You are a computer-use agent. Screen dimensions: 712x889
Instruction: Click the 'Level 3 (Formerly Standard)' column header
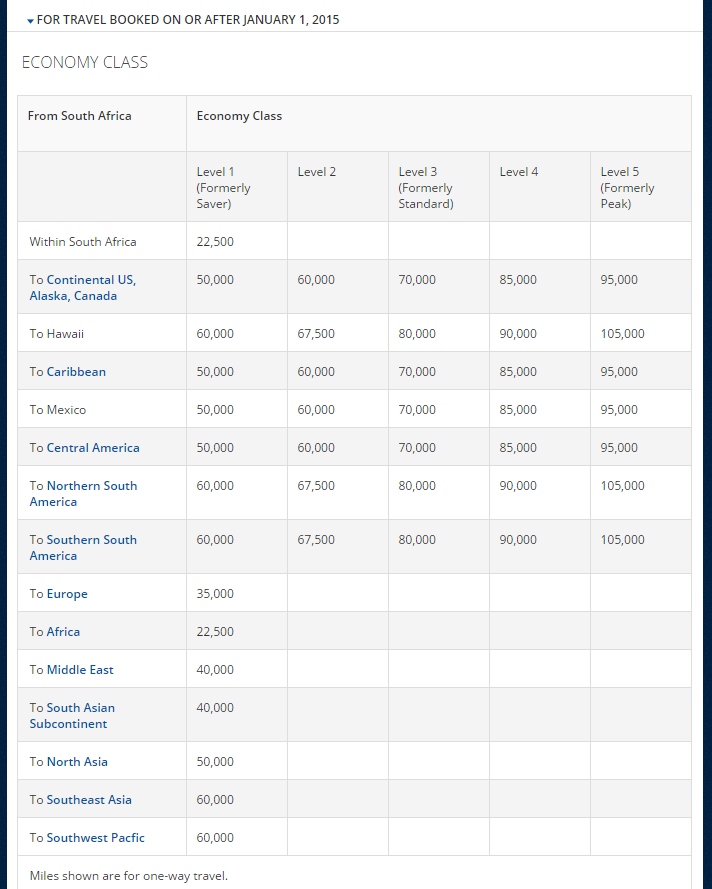[x=425, y=188]
